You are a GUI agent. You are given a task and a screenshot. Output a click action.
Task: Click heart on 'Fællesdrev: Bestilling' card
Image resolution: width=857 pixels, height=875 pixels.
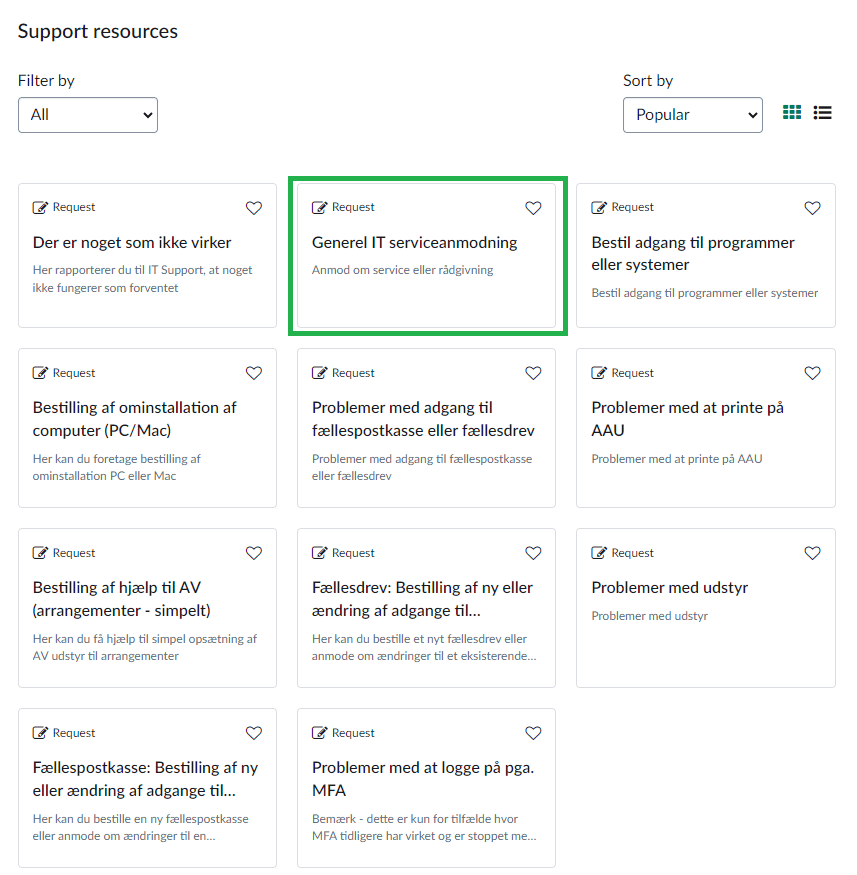click(x=533, y=553)
